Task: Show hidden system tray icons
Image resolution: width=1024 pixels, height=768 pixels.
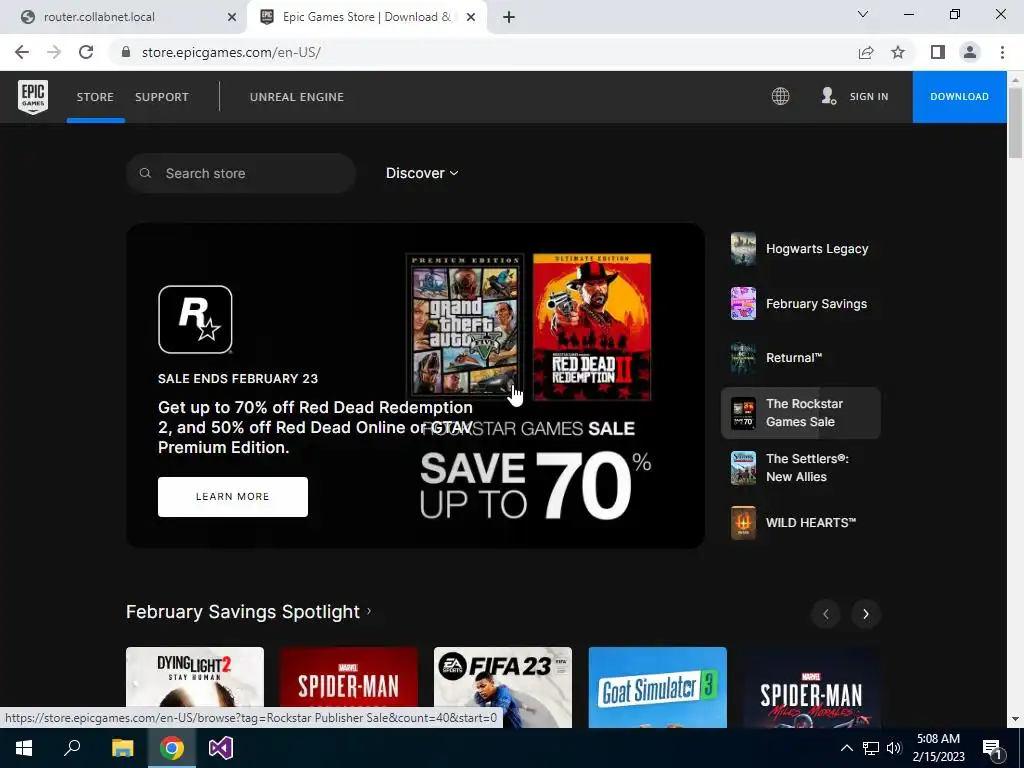Action: pyautogui.click(x=846, y=748)
